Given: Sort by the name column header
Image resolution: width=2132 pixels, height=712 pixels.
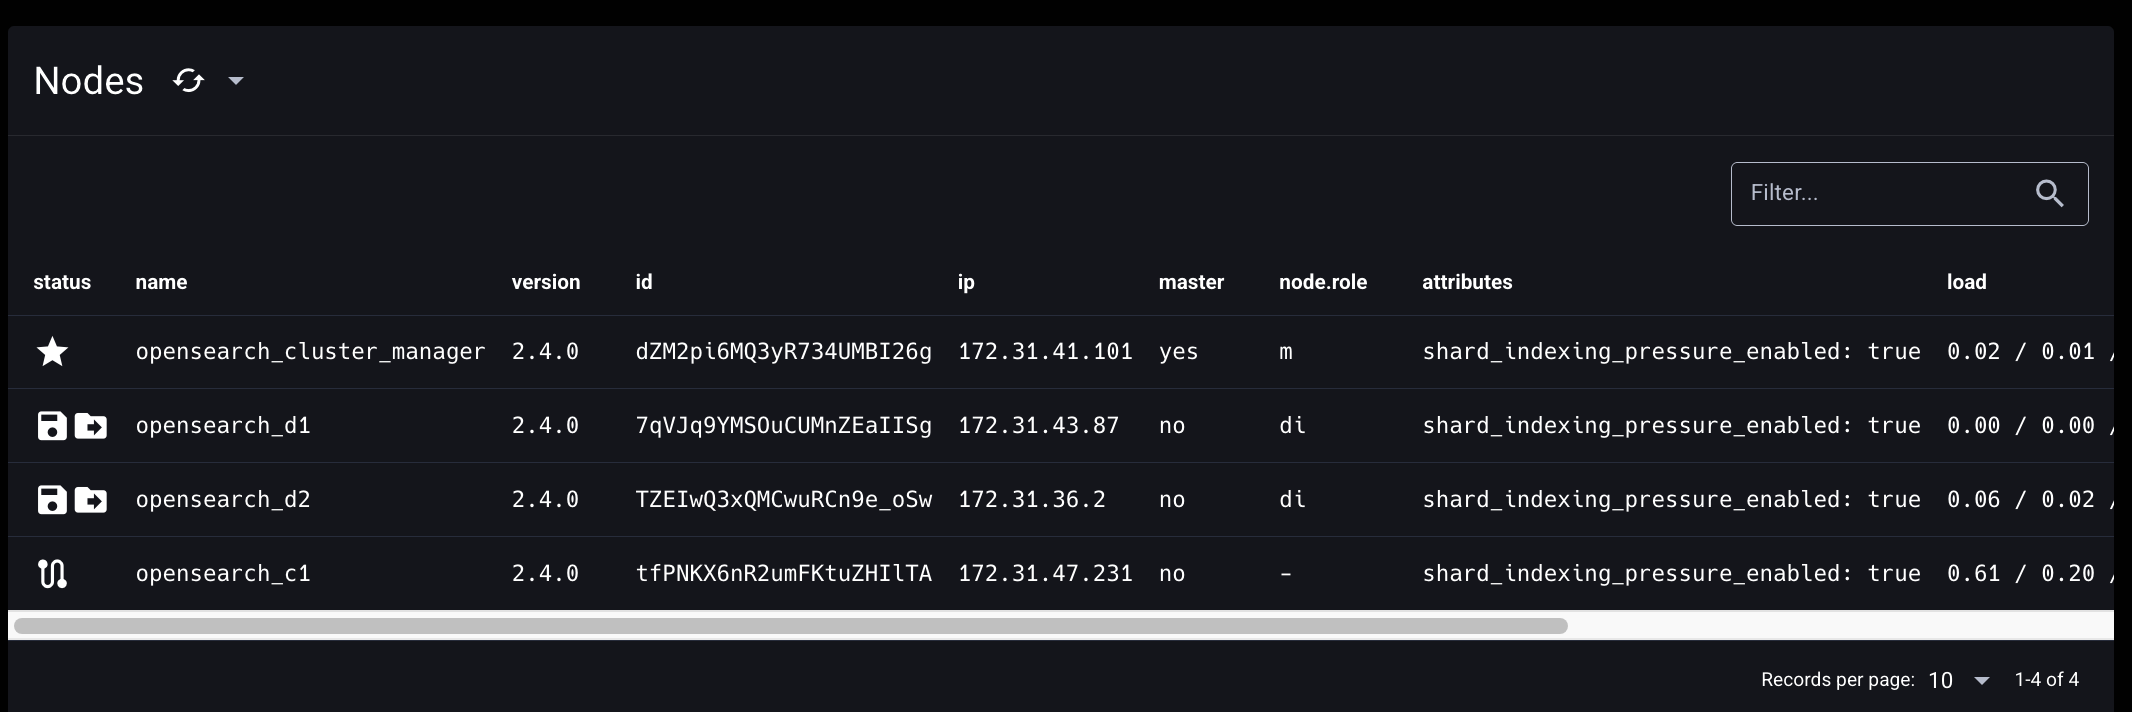Looking at the screenshot, I should [161, 282].
